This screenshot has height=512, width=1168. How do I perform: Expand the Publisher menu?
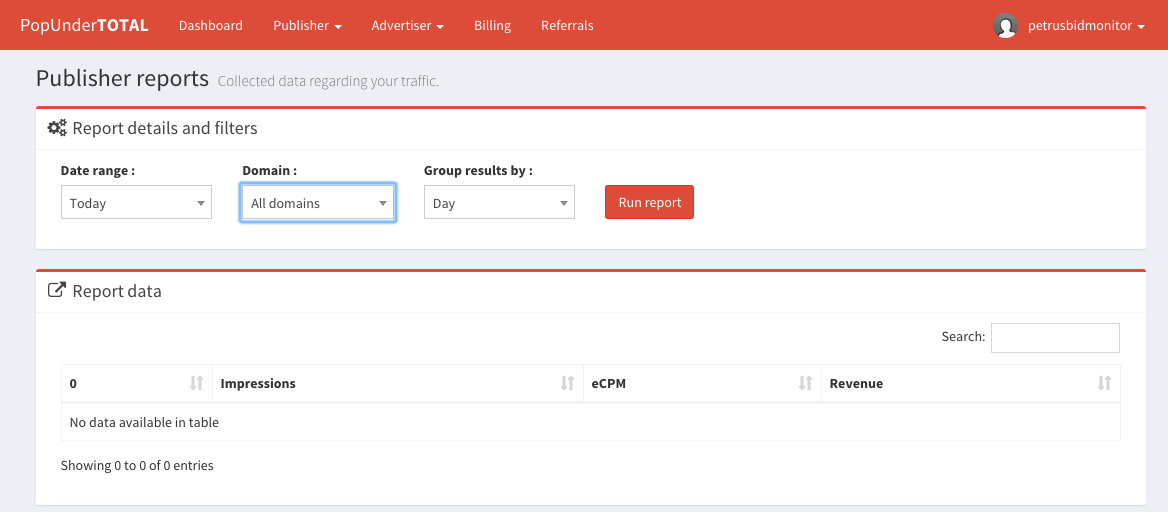(307, 26)
